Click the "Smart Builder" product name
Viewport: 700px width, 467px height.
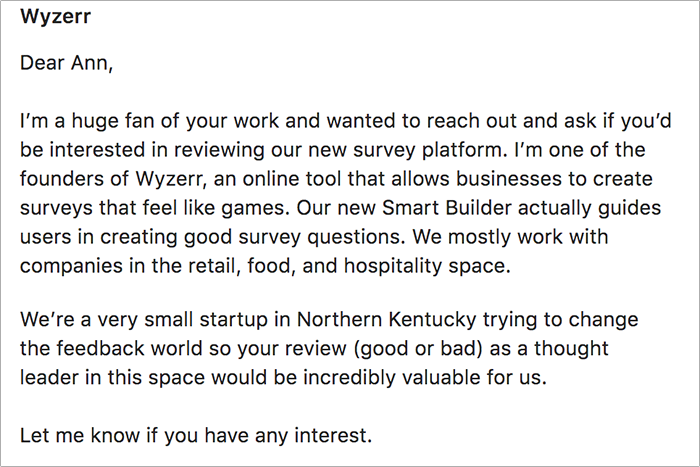446,208
